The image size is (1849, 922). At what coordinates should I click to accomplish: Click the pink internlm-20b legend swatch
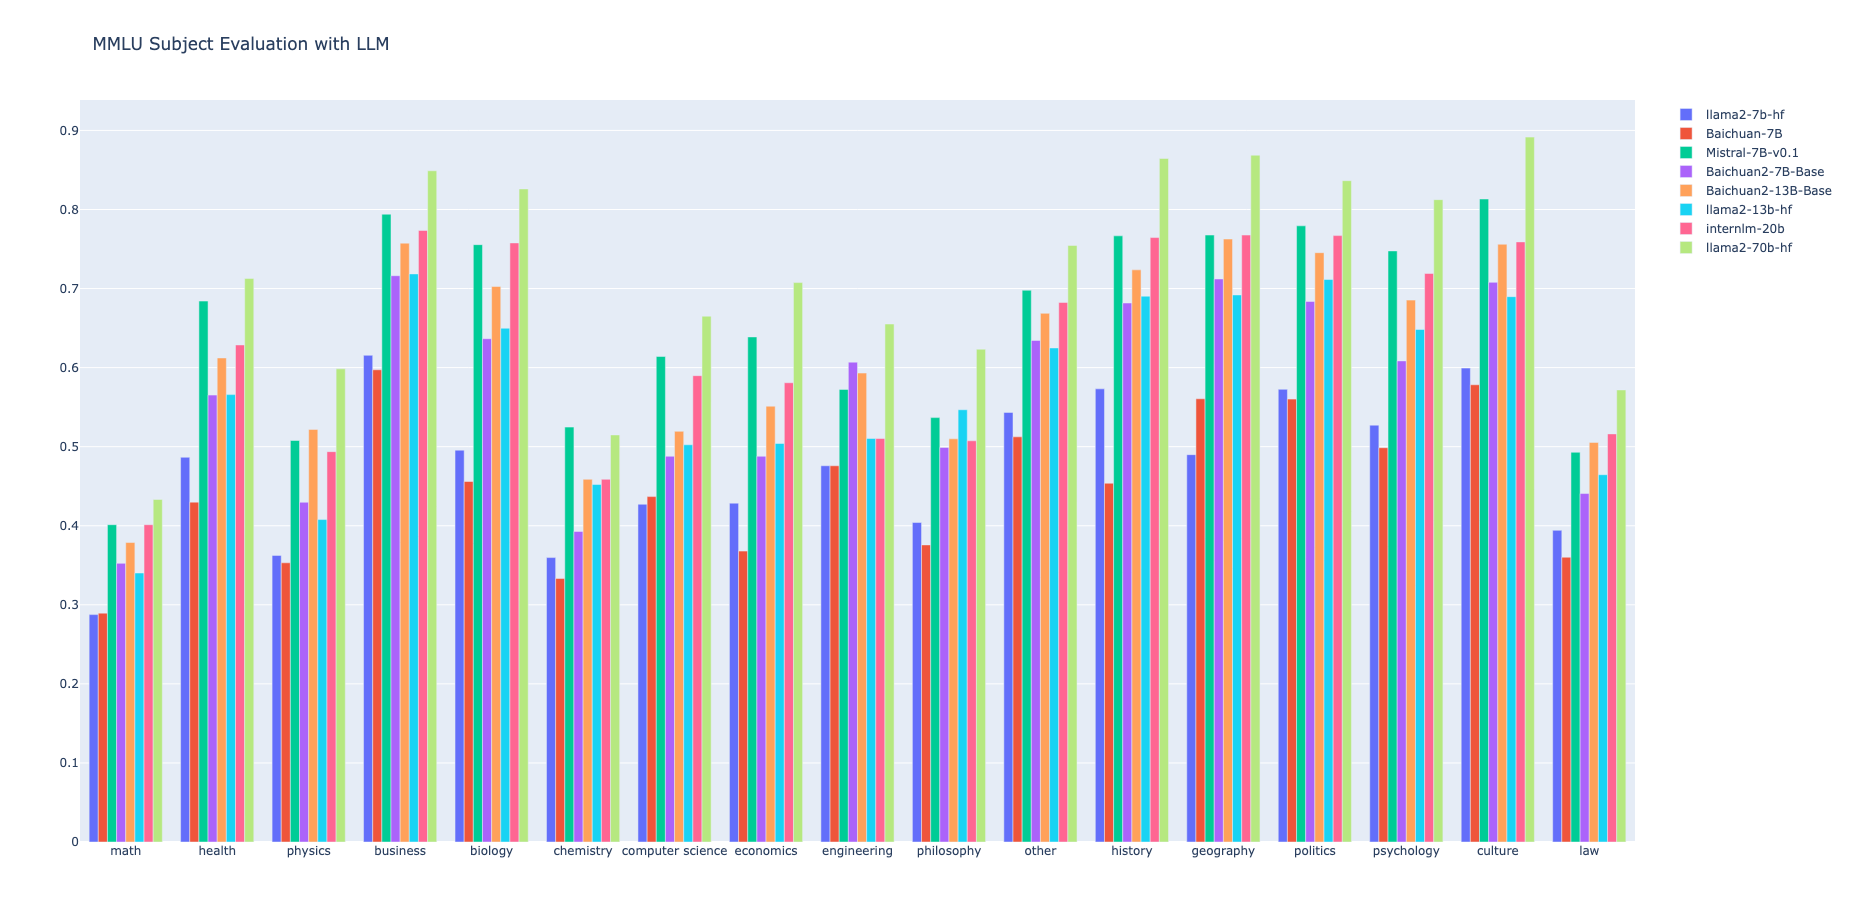1687,229
